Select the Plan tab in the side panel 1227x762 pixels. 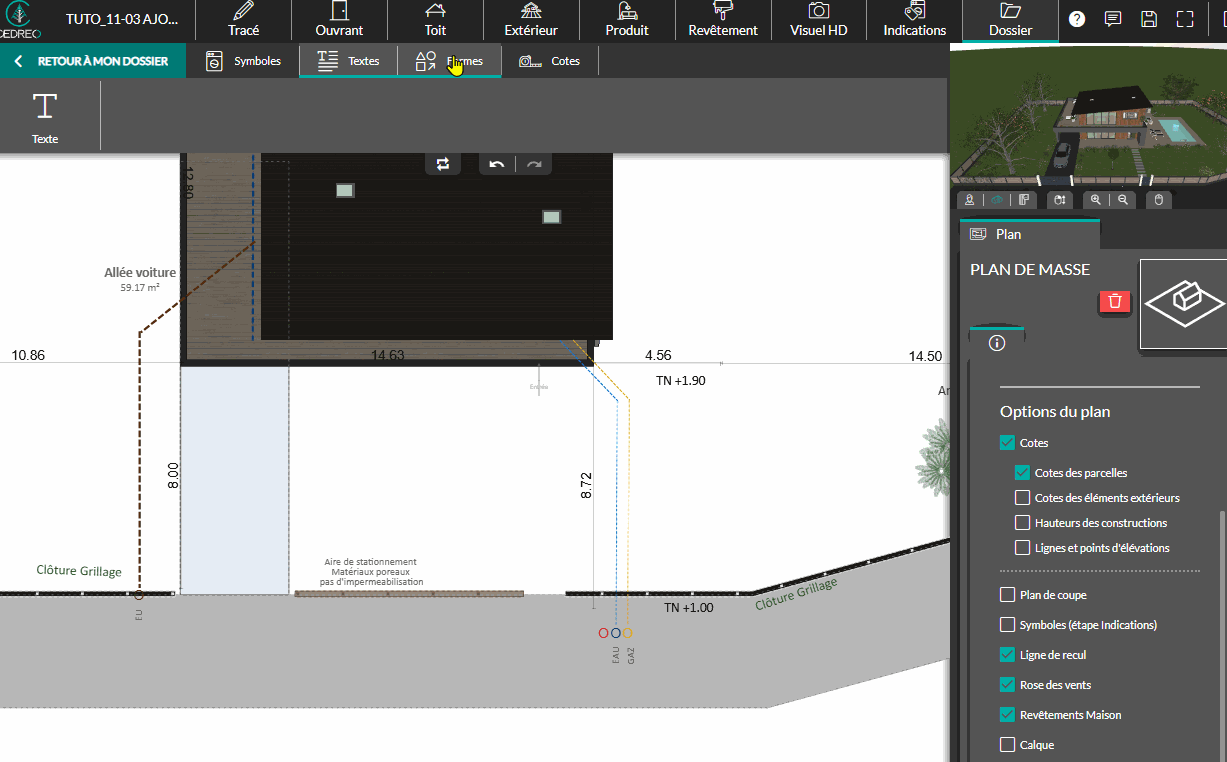[x=1030, y=234]
